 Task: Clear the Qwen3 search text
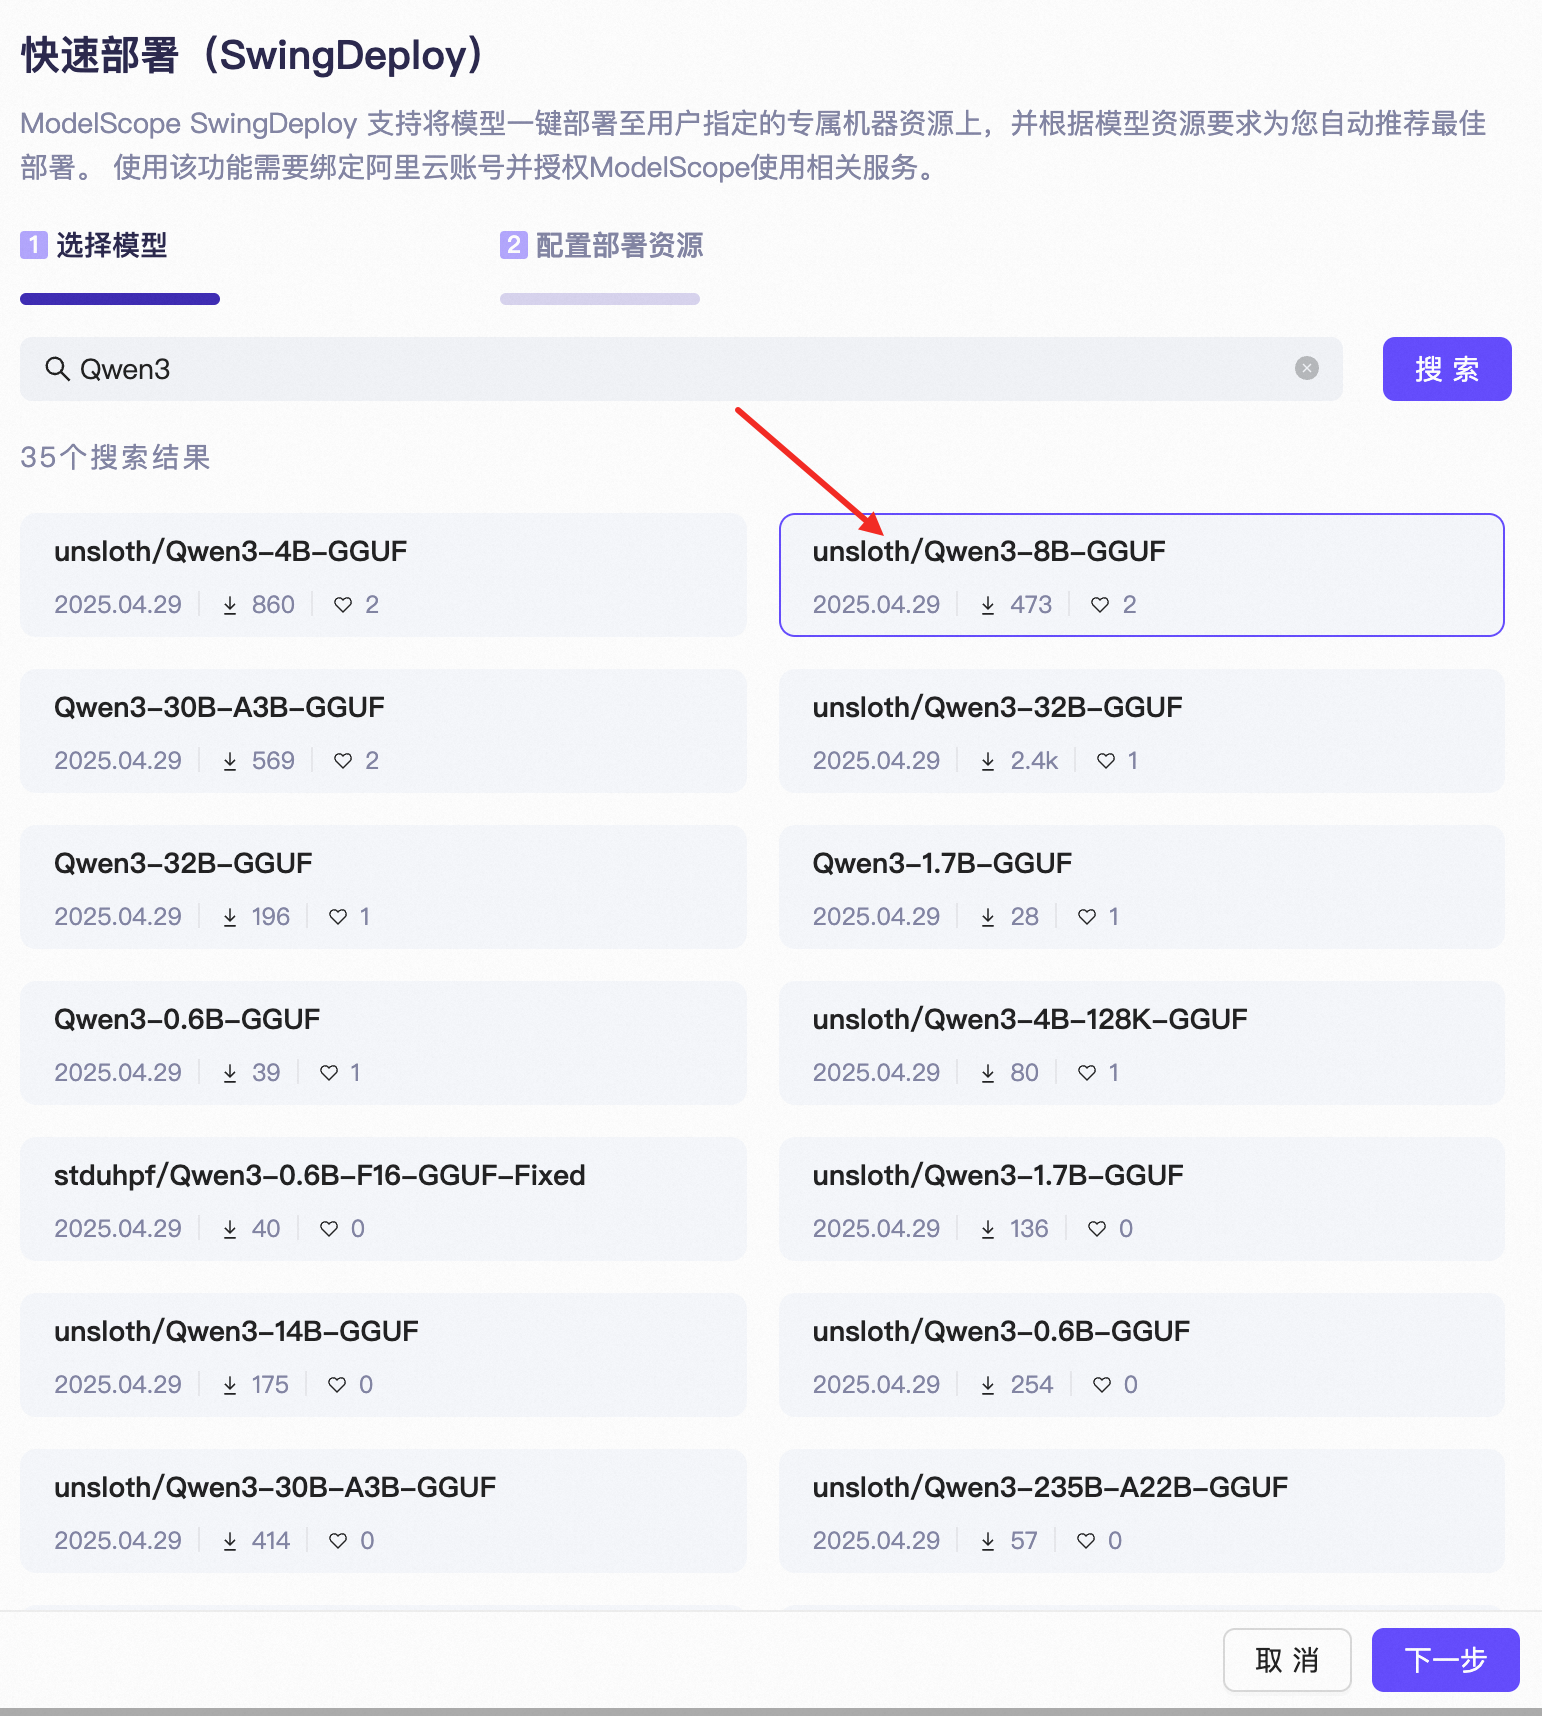1306,368
